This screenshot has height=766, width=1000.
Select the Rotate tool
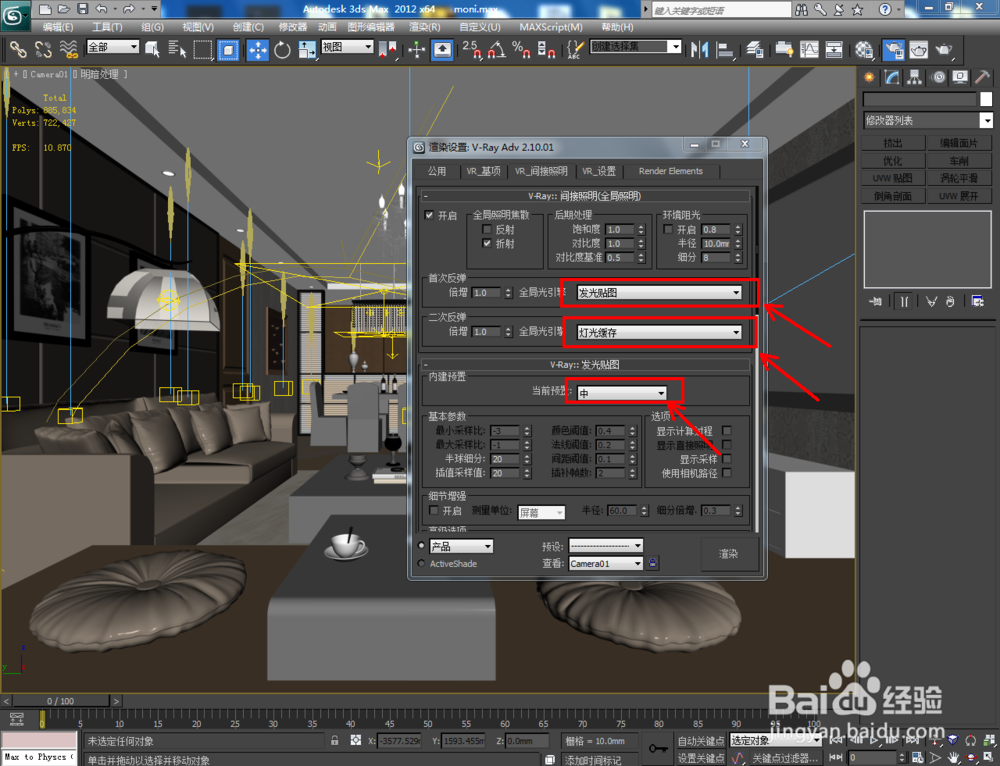282,50
